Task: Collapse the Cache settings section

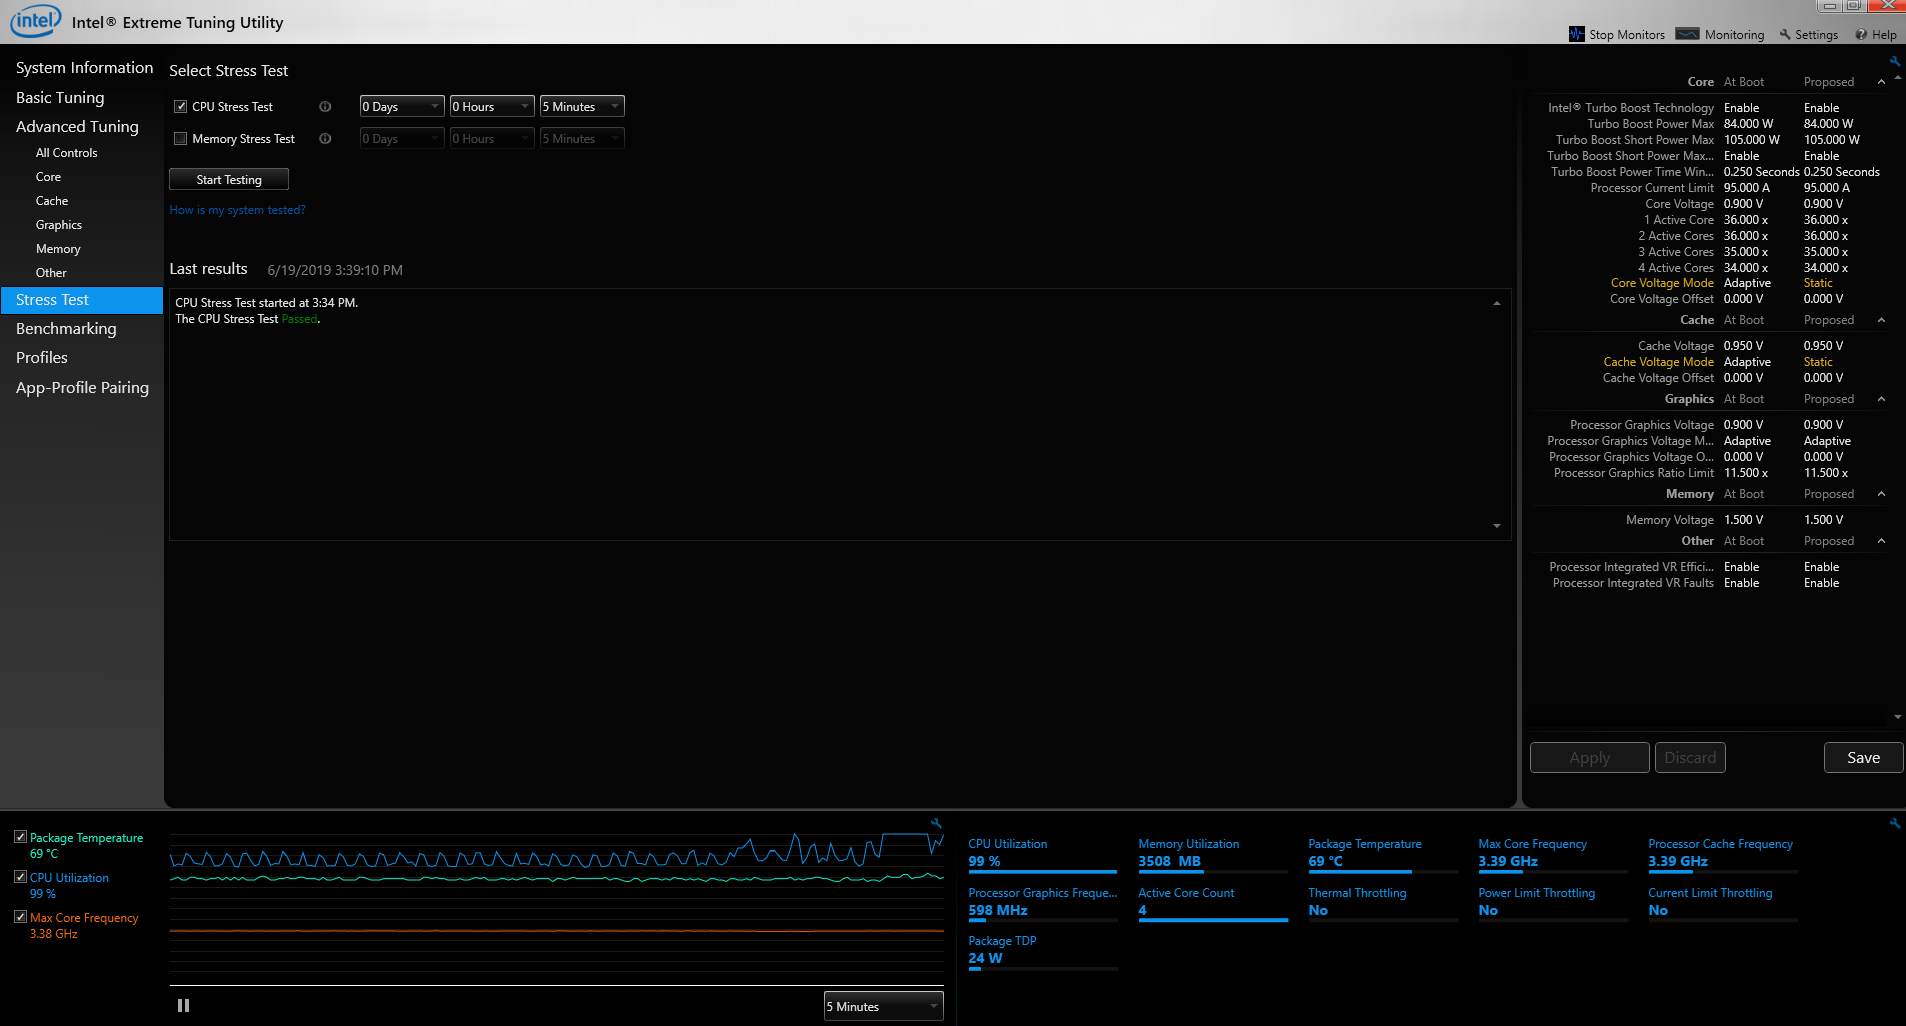Action: tap(1881, 320)
